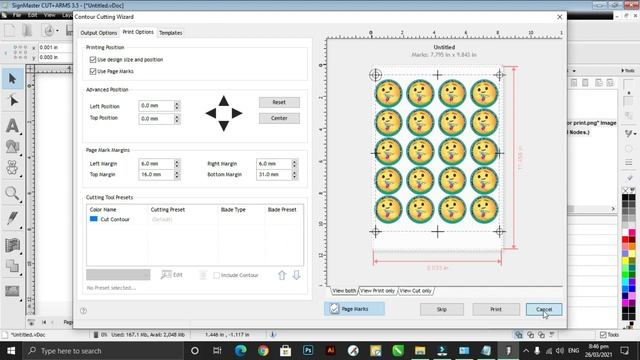Switch to Print Options tab
The height and width of the screenshot is (360, 640).
click(x=138, y=32)
